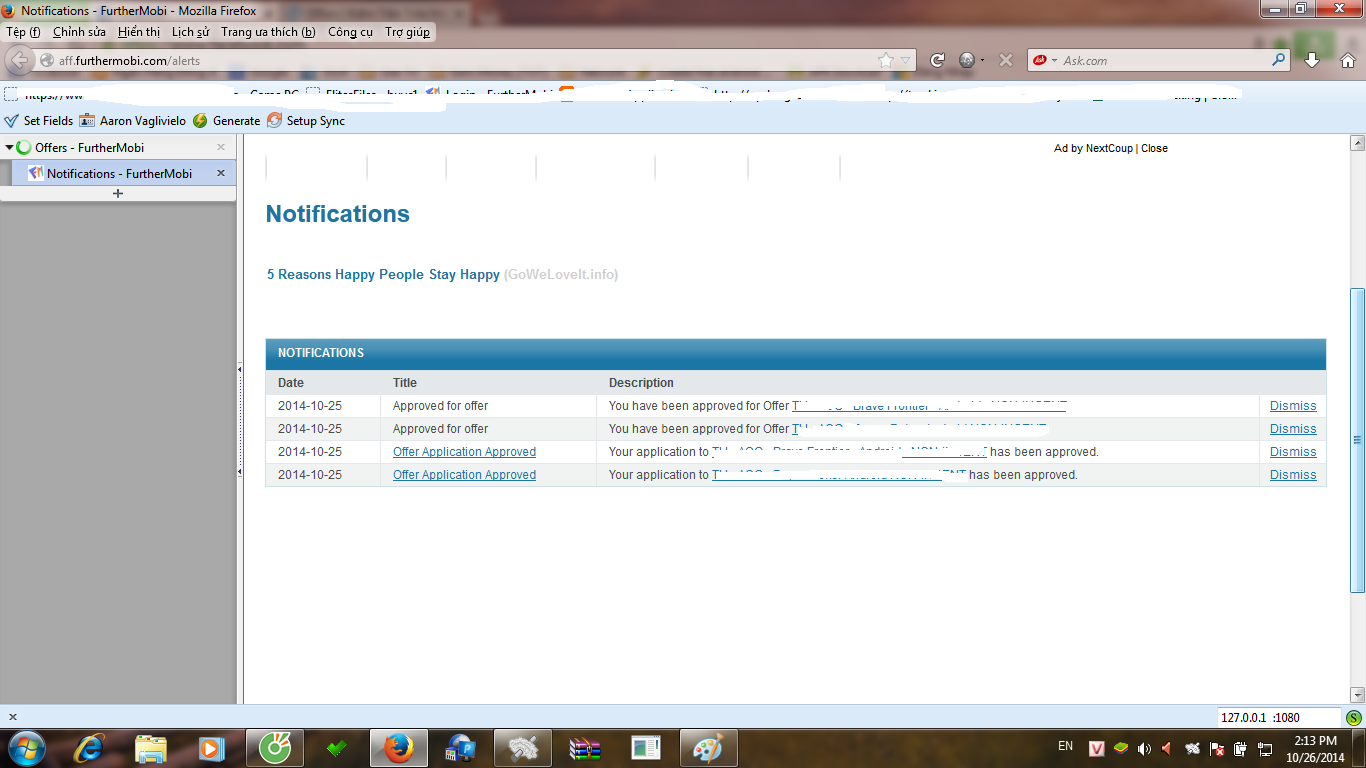Click the Windows Start button

(26, 747)
